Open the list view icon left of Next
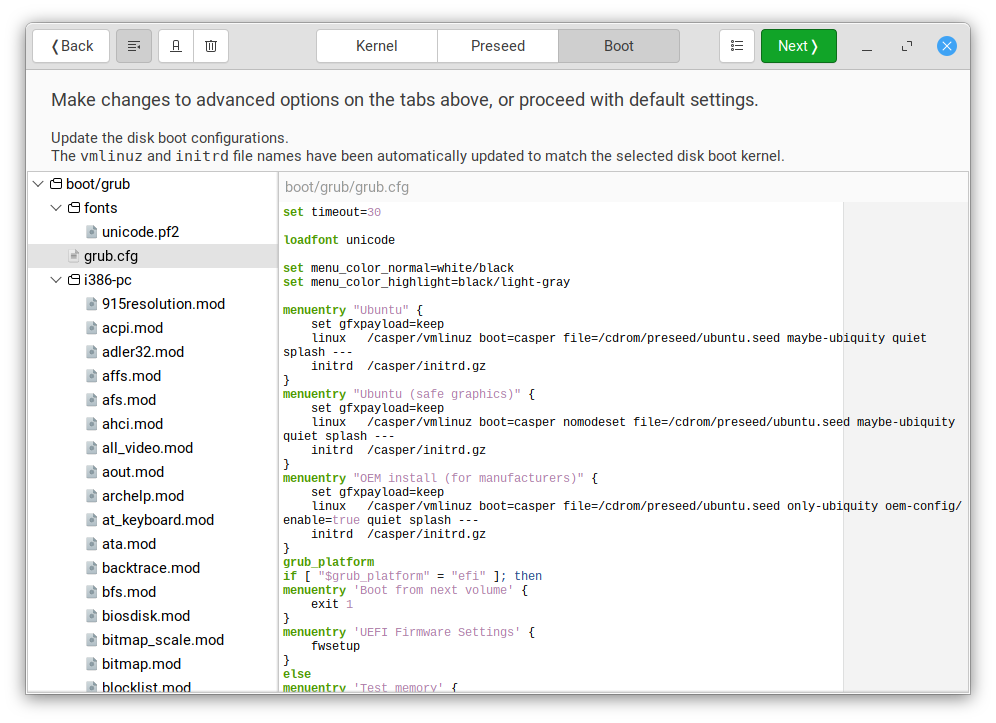Viewport: 996px width, 723px height. pos(737,45)
